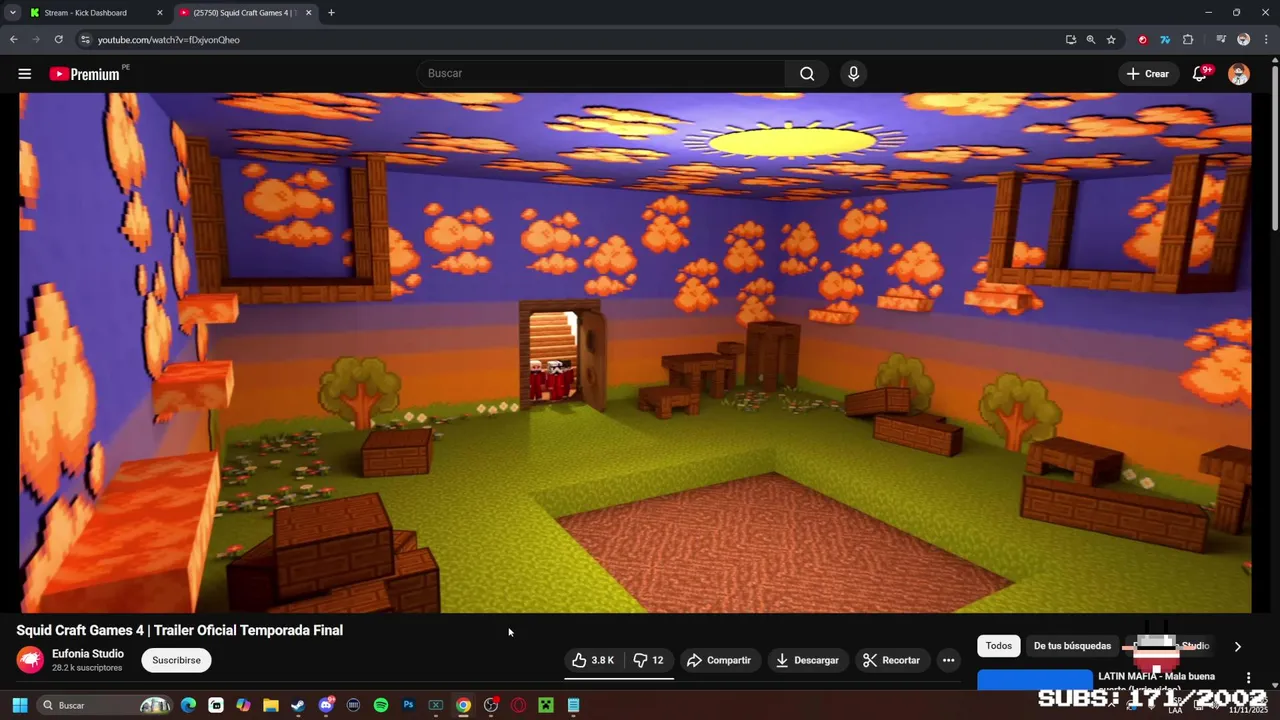Click install app icon in address bar

click(x=1071, y=40)
